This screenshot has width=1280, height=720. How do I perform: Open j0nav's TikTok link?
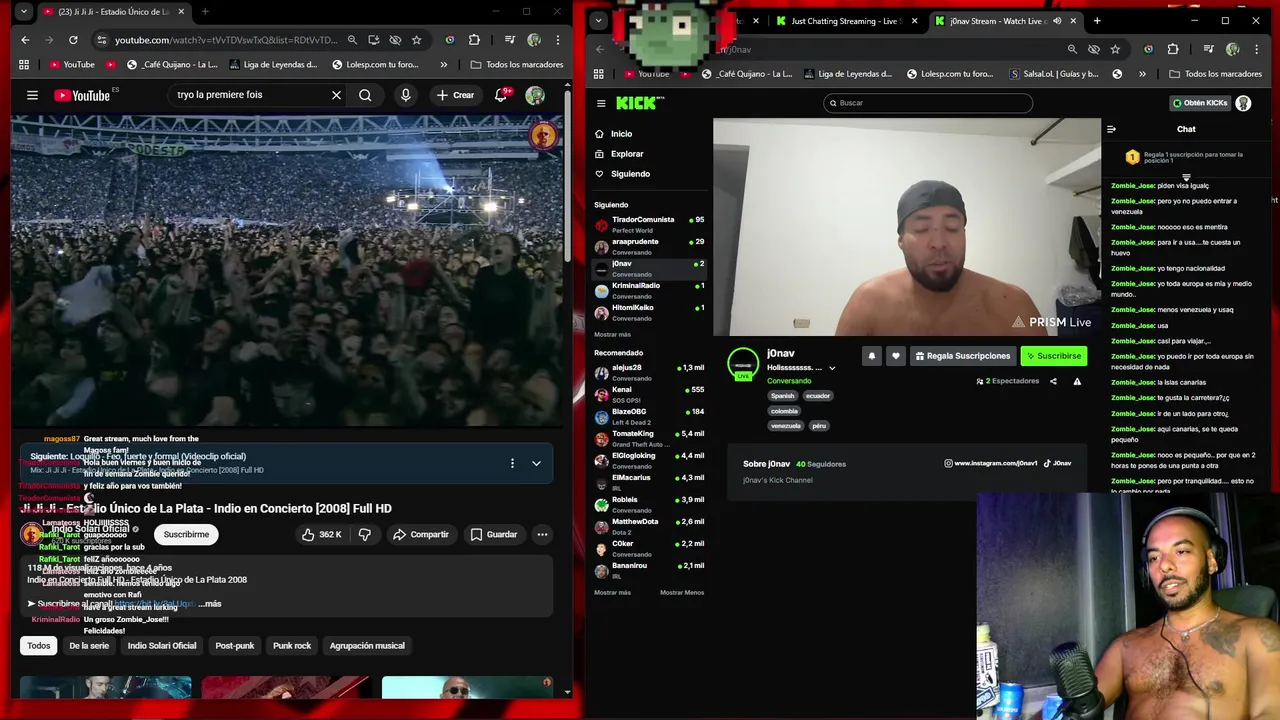click(1057, 463)
